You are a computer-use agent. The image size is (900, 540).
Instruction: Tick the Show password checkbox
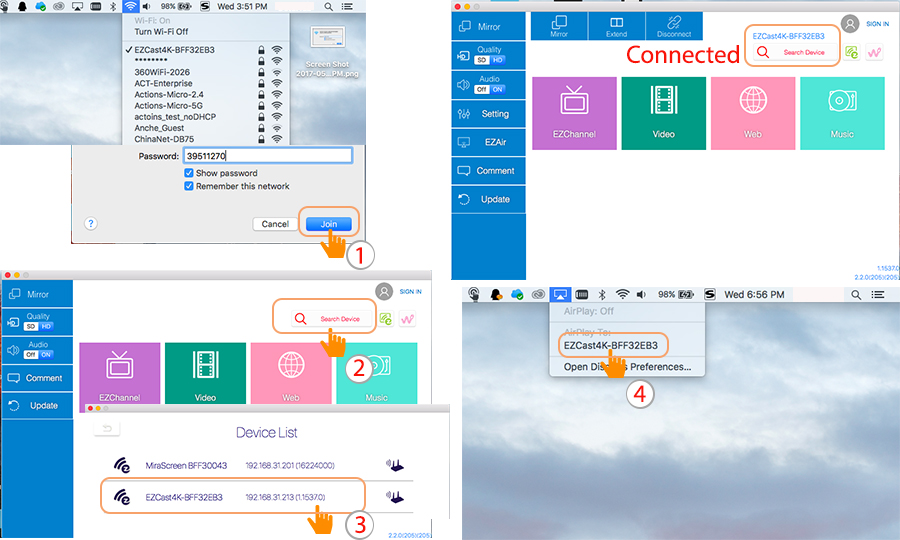pos(188,173)
